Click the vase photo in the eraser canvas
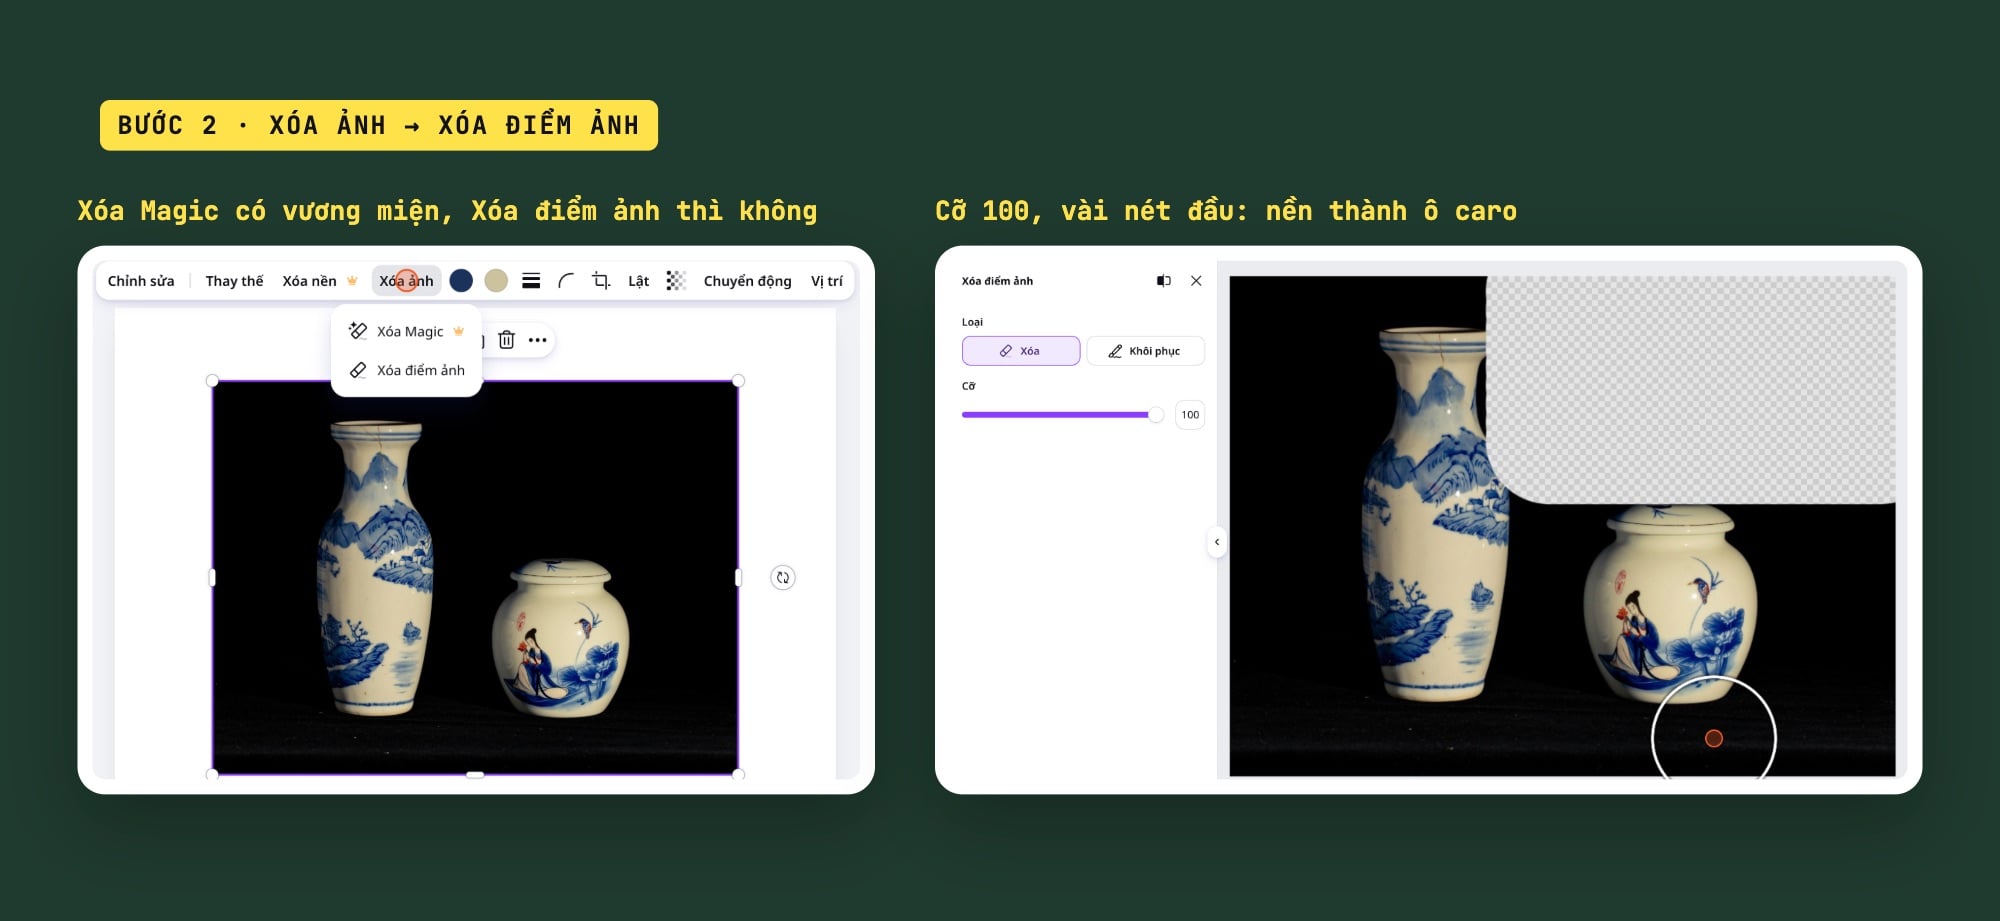Viewport: 2000px width, 921px height. coord(1562,526)
